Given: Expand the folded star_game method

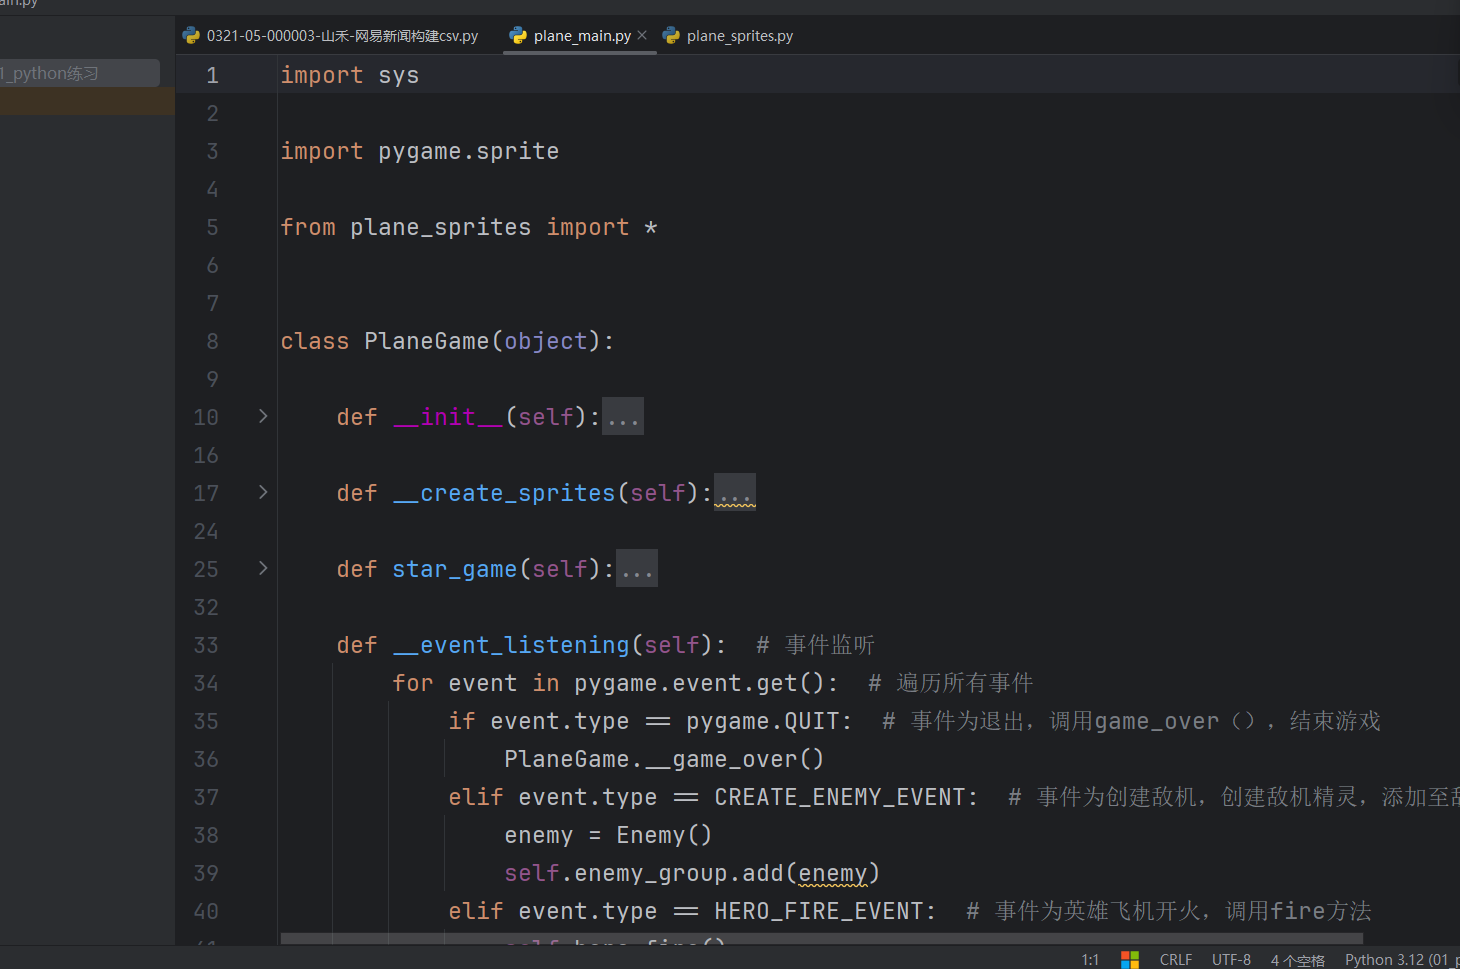Looking at the screenshot, I should click(263, 568).
